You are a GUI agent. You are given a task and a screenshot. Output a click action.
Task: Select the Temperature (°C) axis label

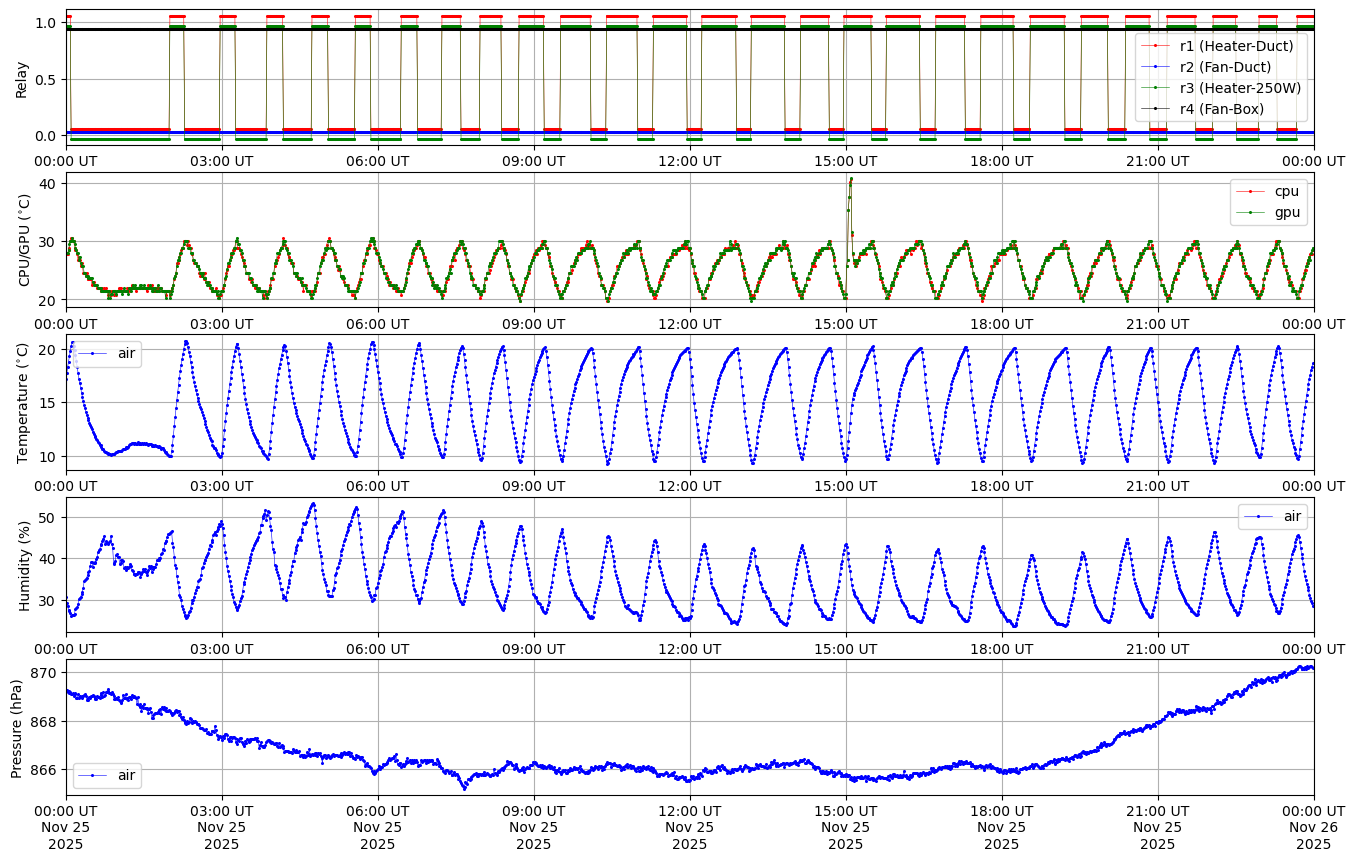pos(24,403)
